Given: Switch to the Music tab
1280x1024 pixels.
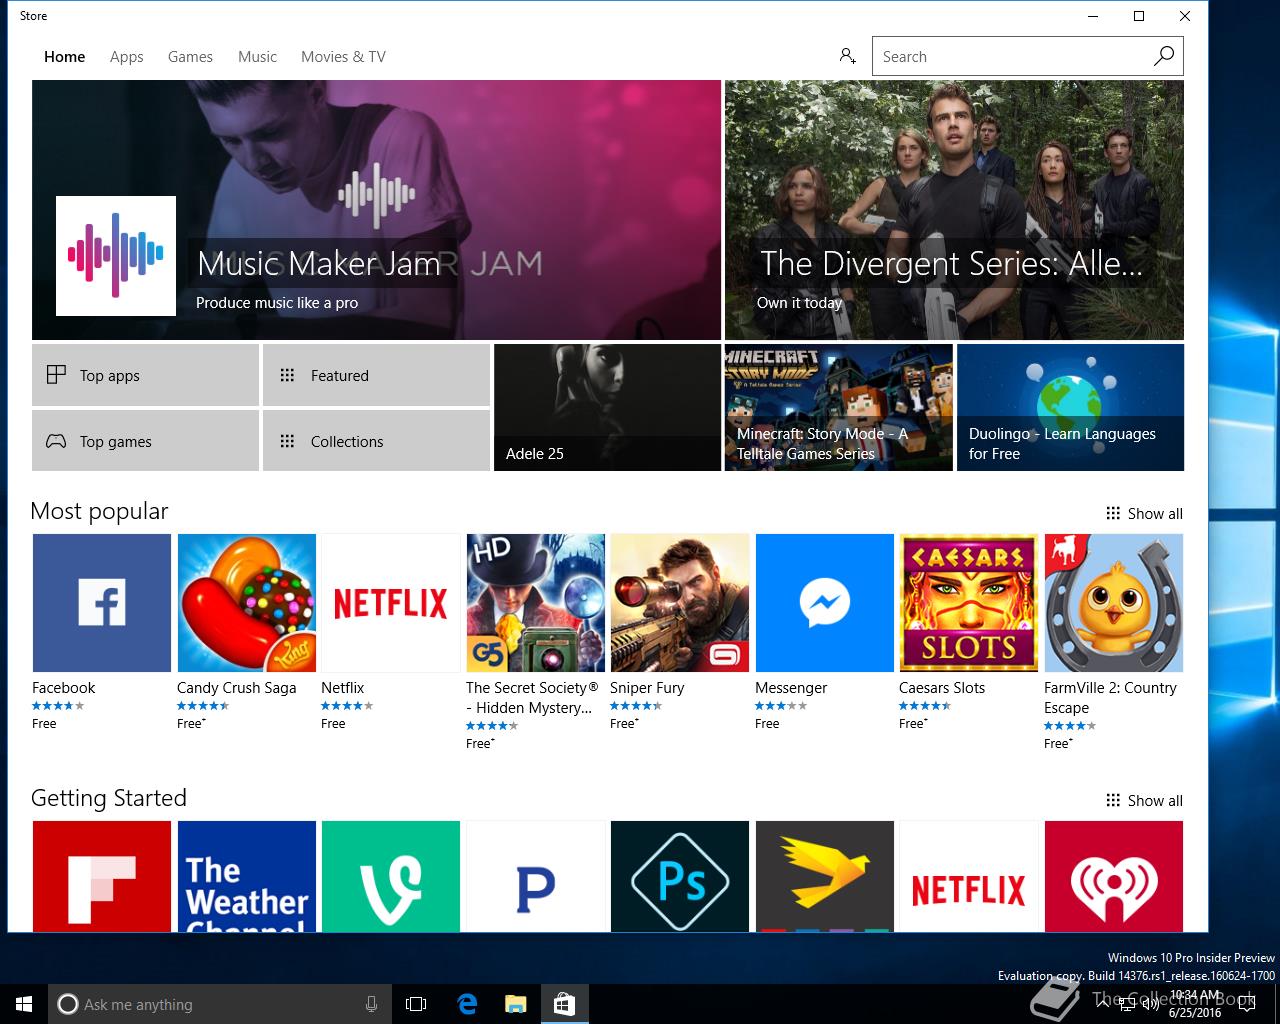Looking at the screenshot, I should (x=257, y=56).
